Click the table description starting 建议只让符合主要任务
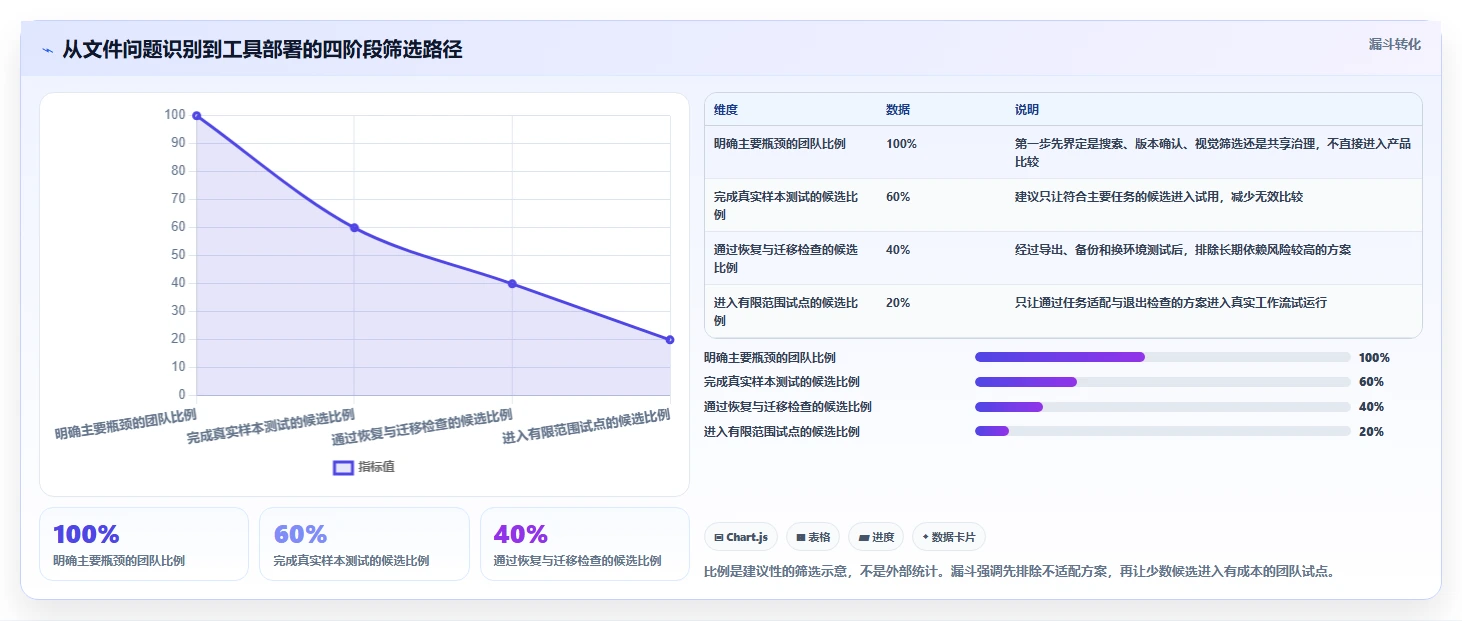The width and height of the screenshot is (1462, 621). 1159,197
